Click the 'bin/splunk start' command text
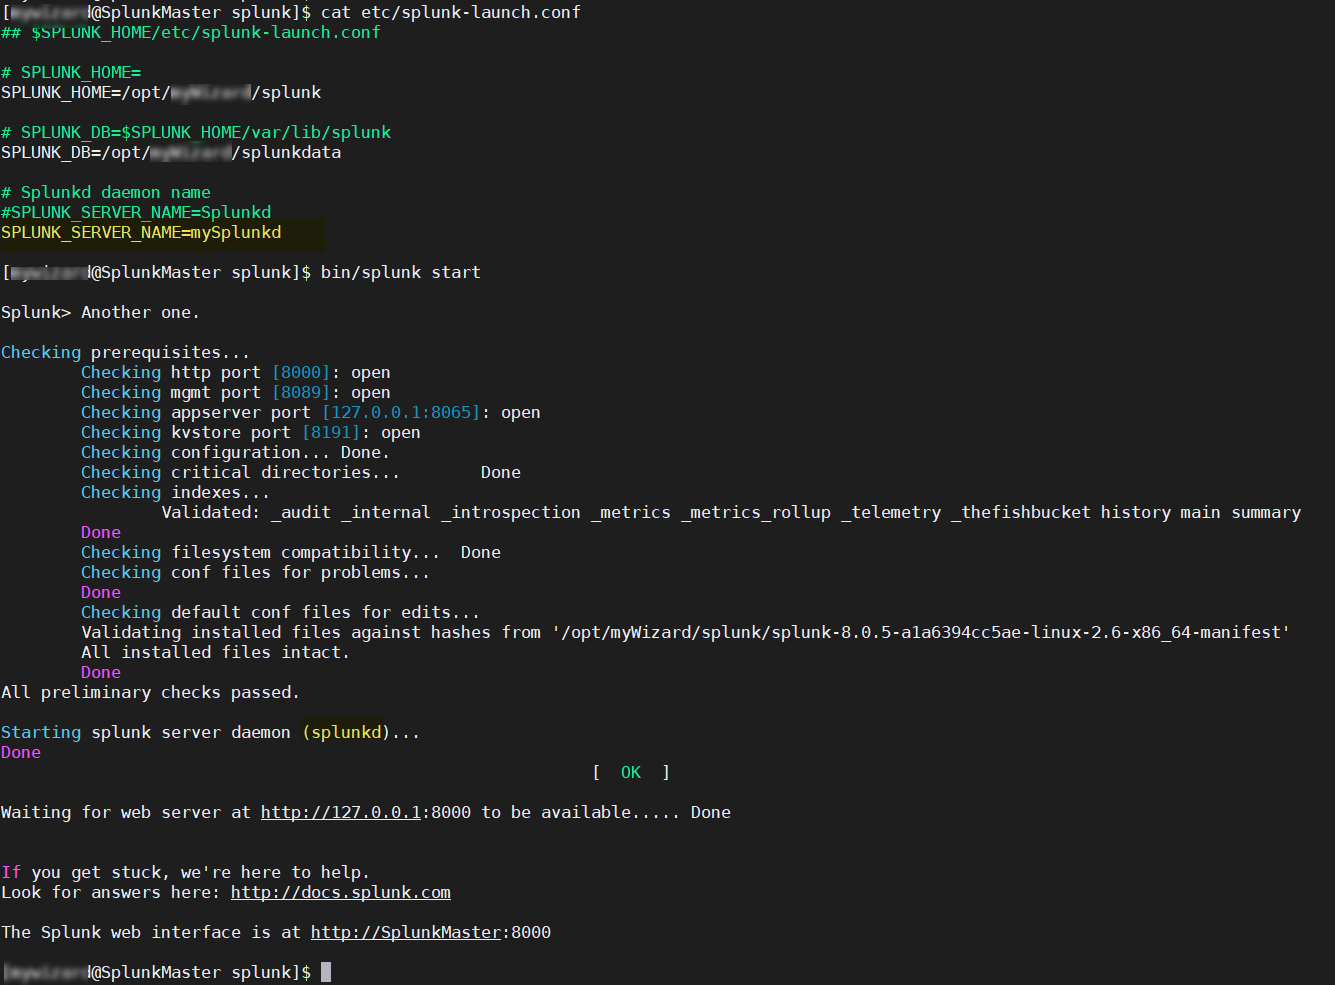Image resolution: width=1335 pixels, height=985 pixels. coord(401,272)
